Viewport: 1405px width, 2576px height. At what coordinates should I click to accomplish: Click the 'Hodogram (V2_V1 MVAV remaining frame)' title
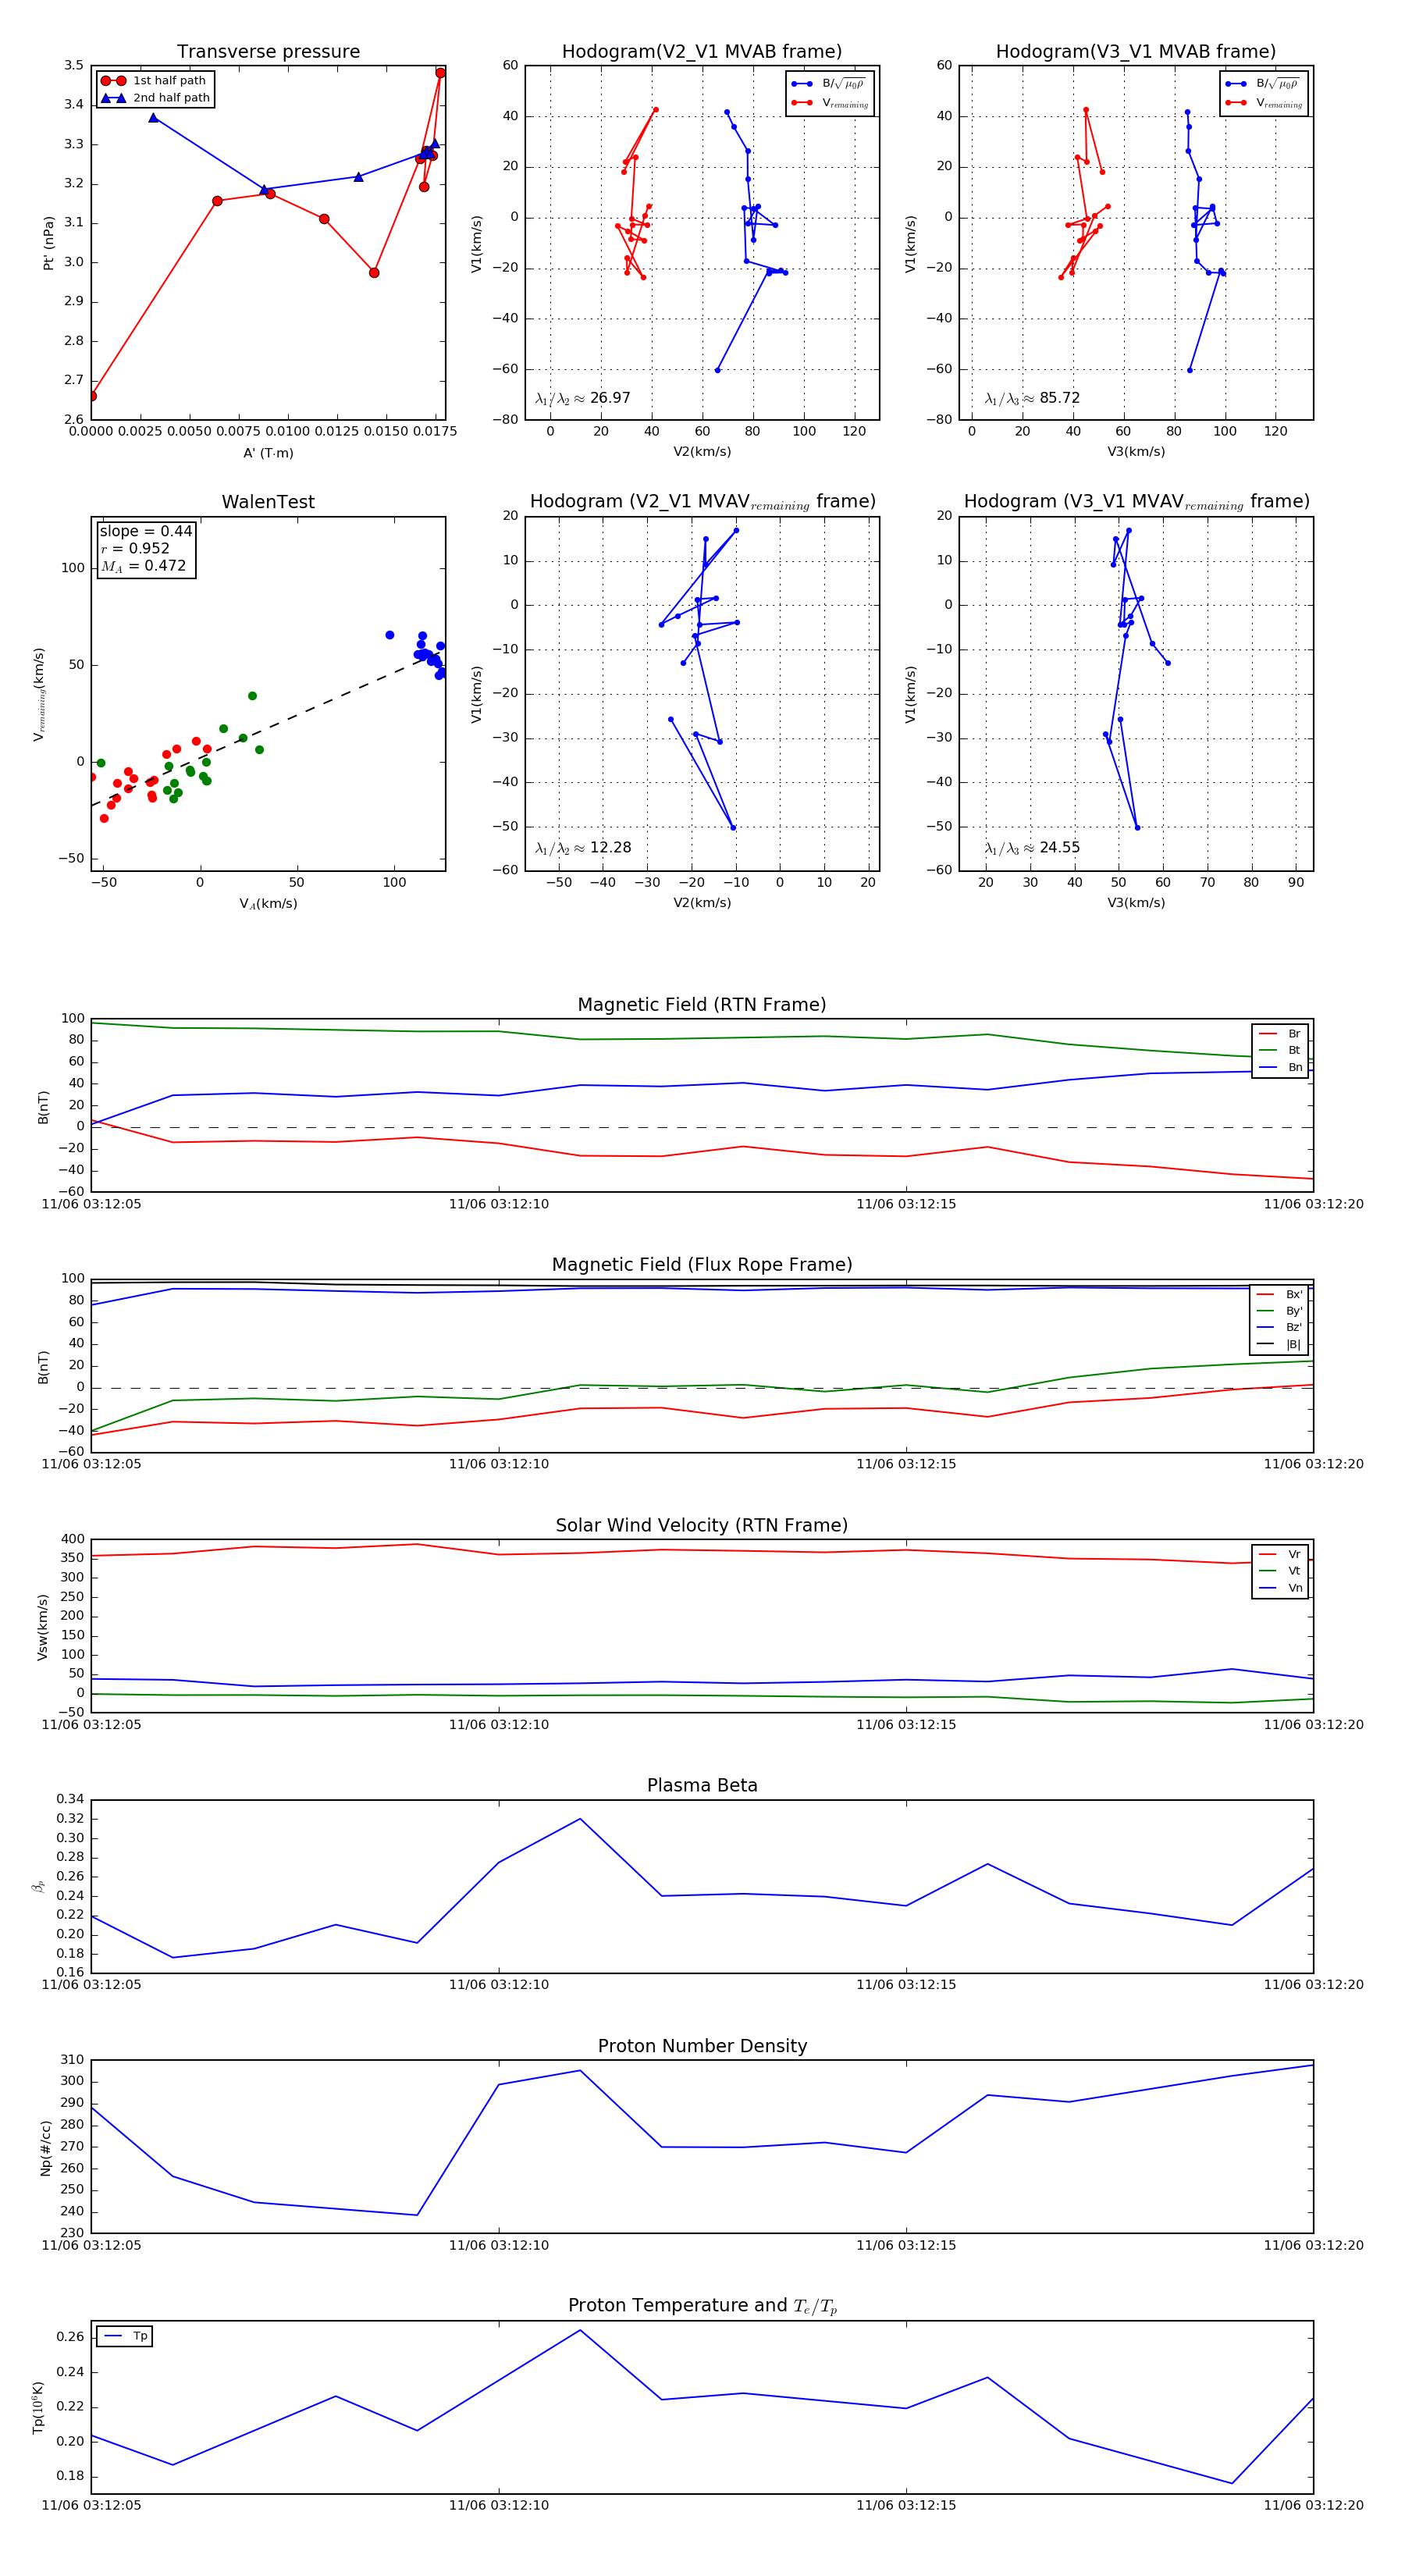702,502
